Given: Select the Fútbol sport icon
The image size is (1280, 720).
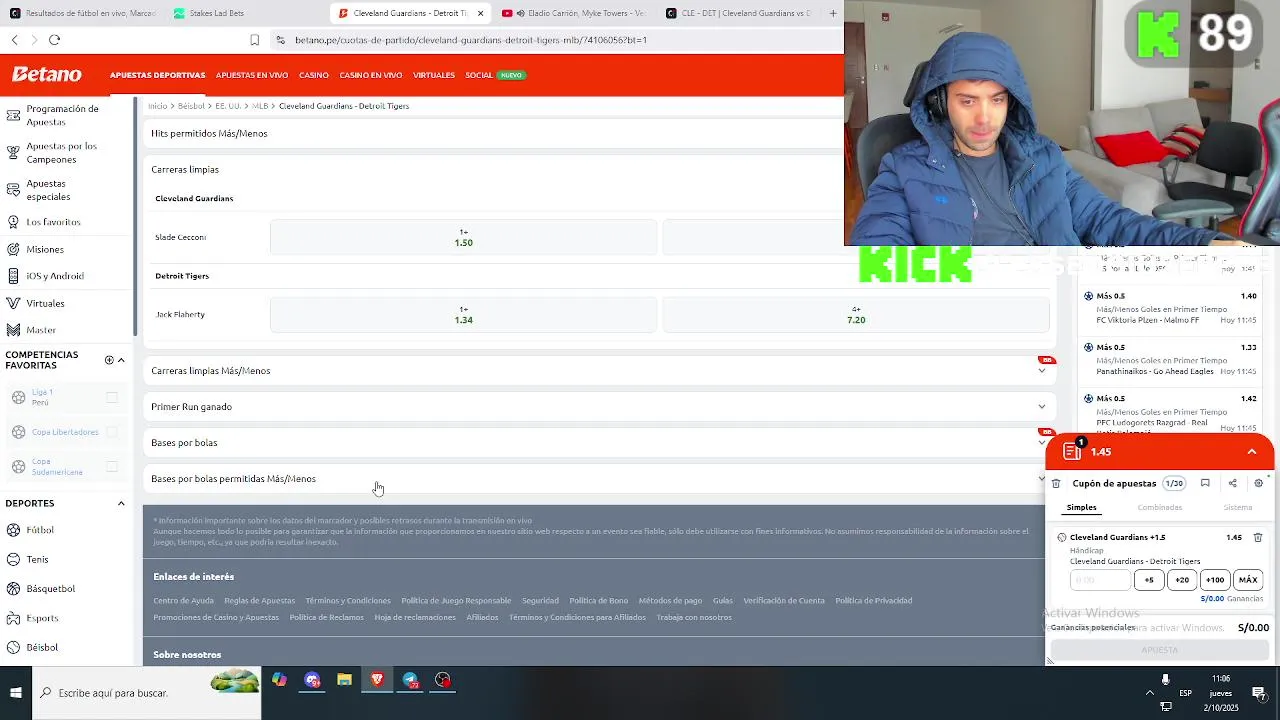Looking at the screenshot, I should pos(13,530).
